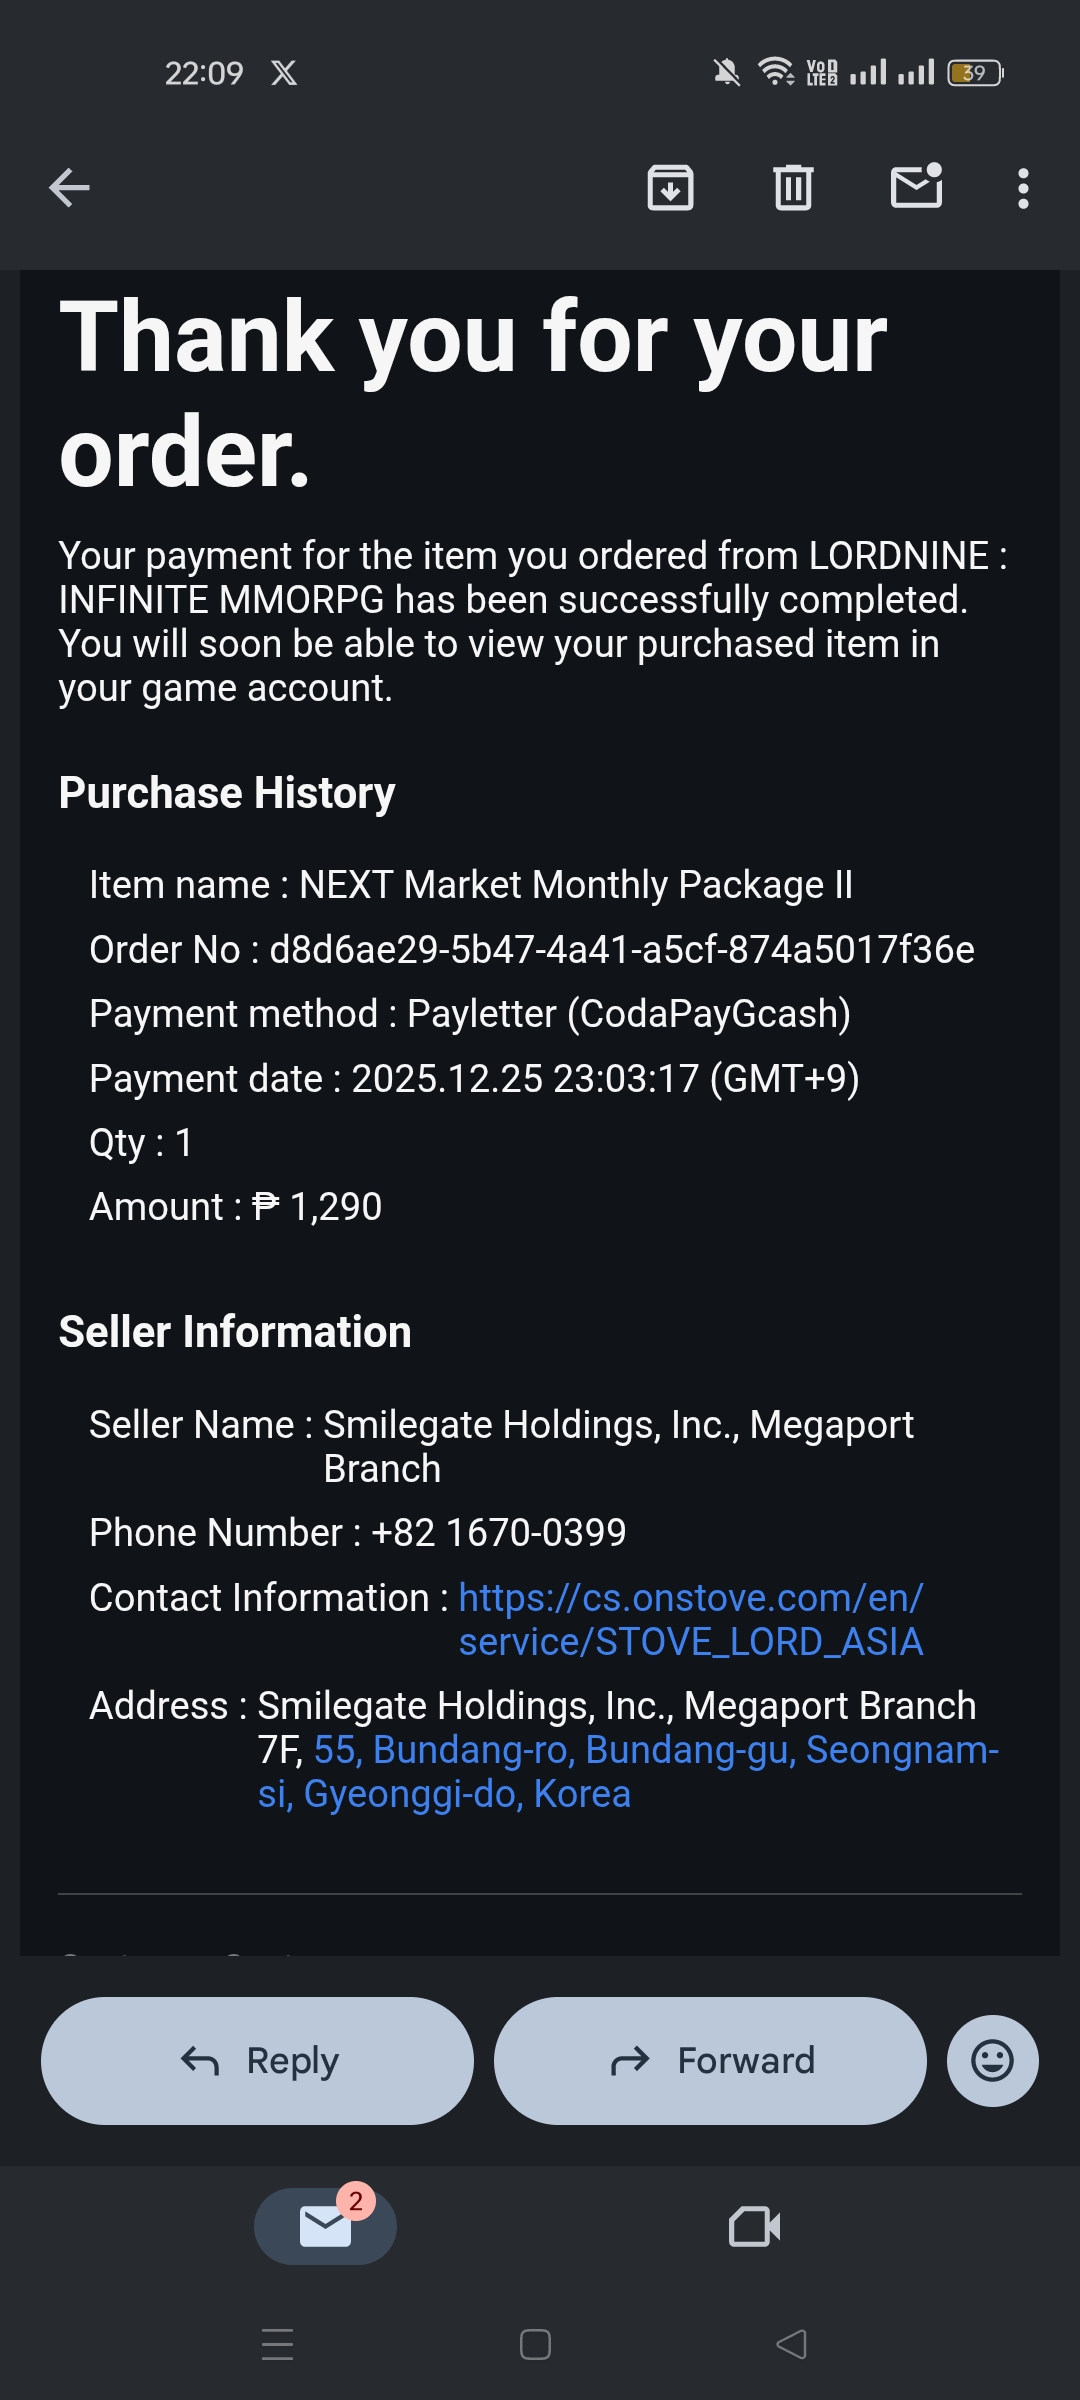Open the three-dot more options menu
The width and height of the screenshot is (1080, 2400).
coord(1022,188)
